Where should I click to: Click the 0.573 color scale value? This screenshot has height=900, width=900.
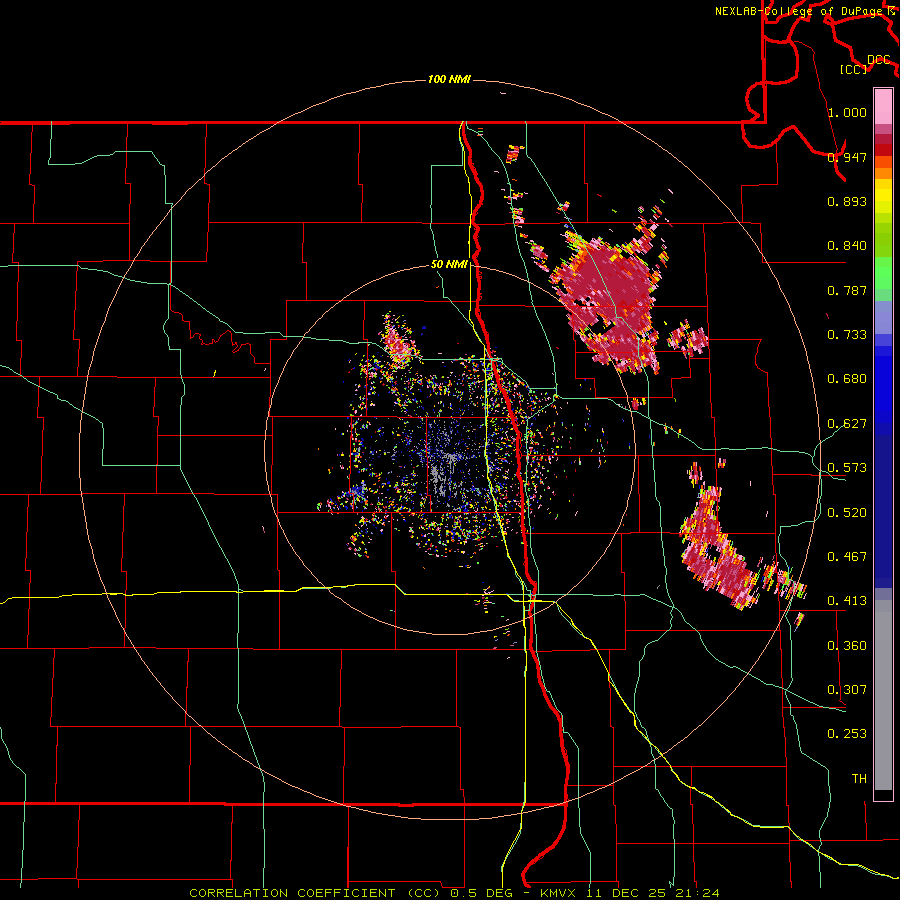(x=847, y=468)
